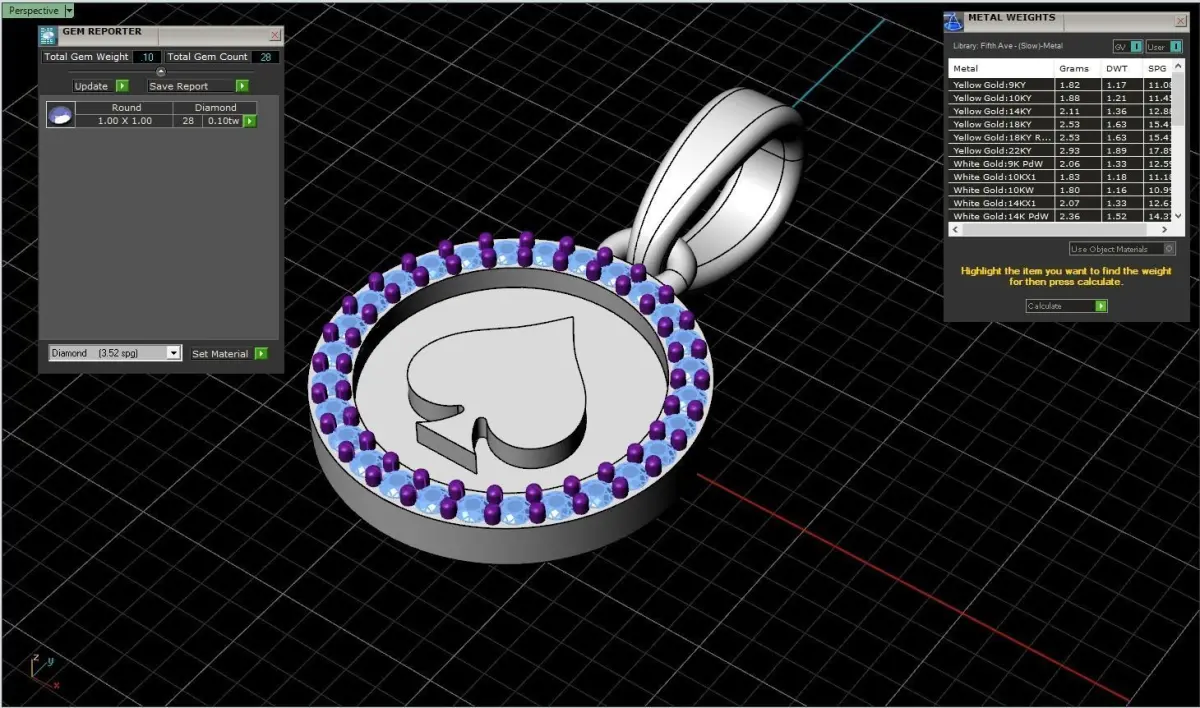Select the White Gold:10KW row
Image resolution: width=1200 pixels, height=708 pixels.
(x=1060, y=190)
